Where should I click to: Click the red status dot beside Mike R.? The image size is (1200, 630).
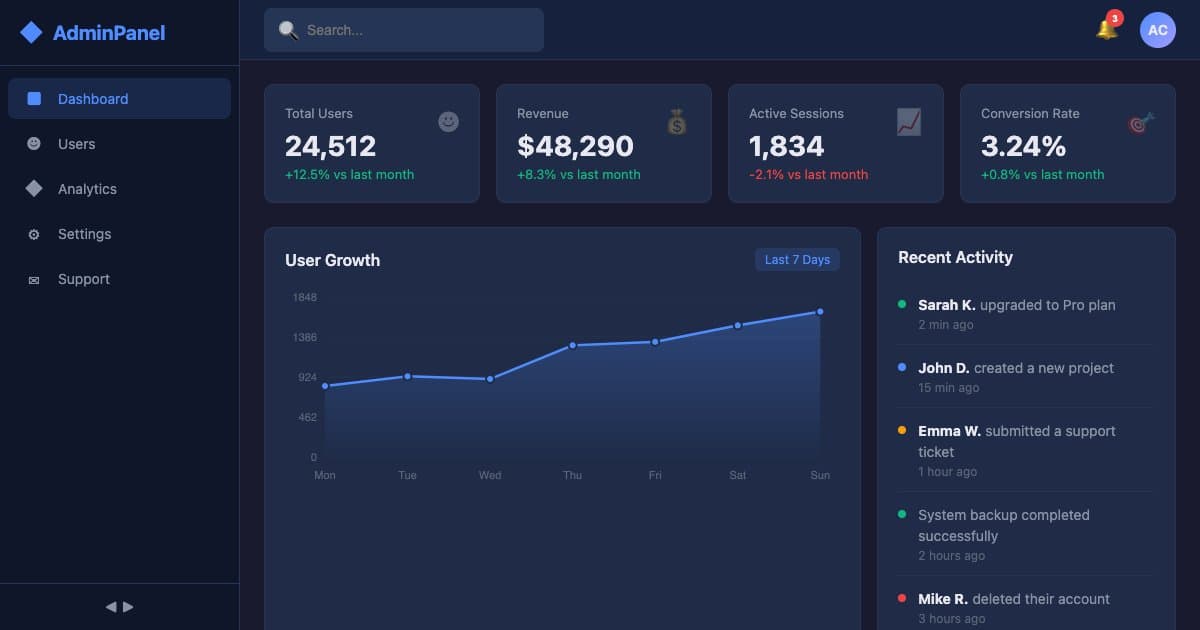(902, 598)
